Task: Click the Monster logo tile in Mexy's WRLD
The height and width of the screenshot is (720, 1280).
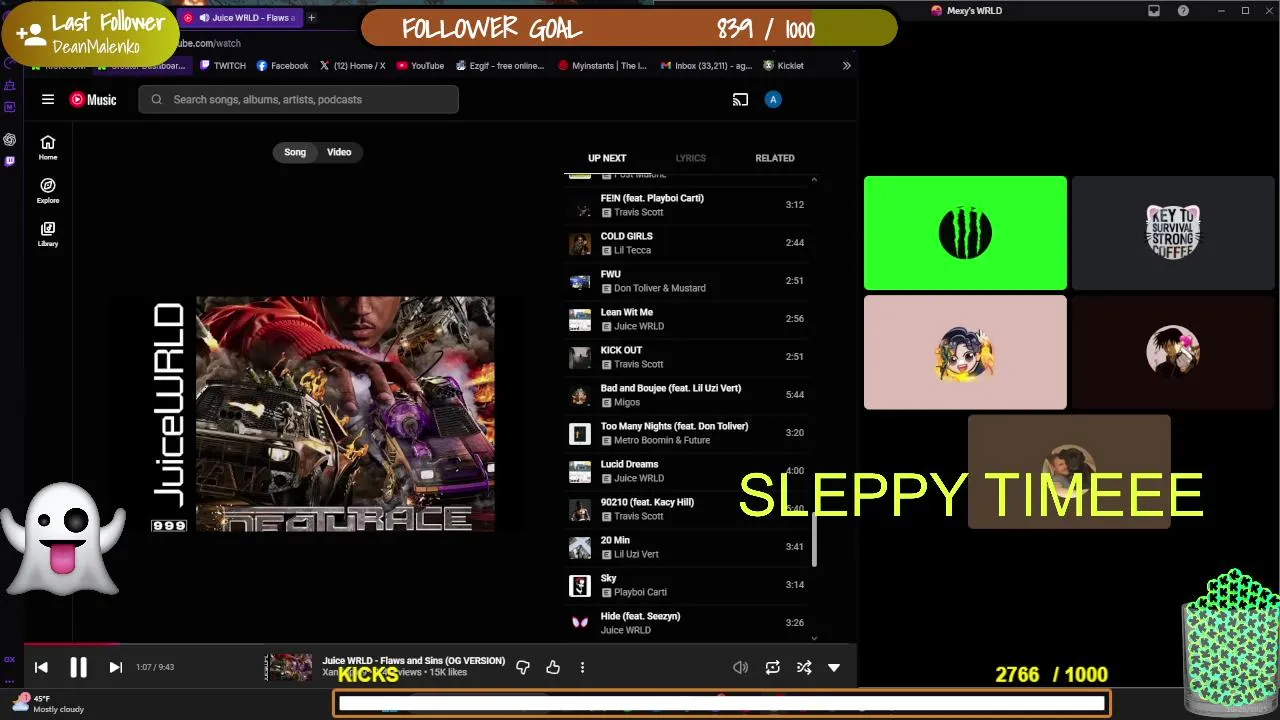Action: (x=965, y=233)
